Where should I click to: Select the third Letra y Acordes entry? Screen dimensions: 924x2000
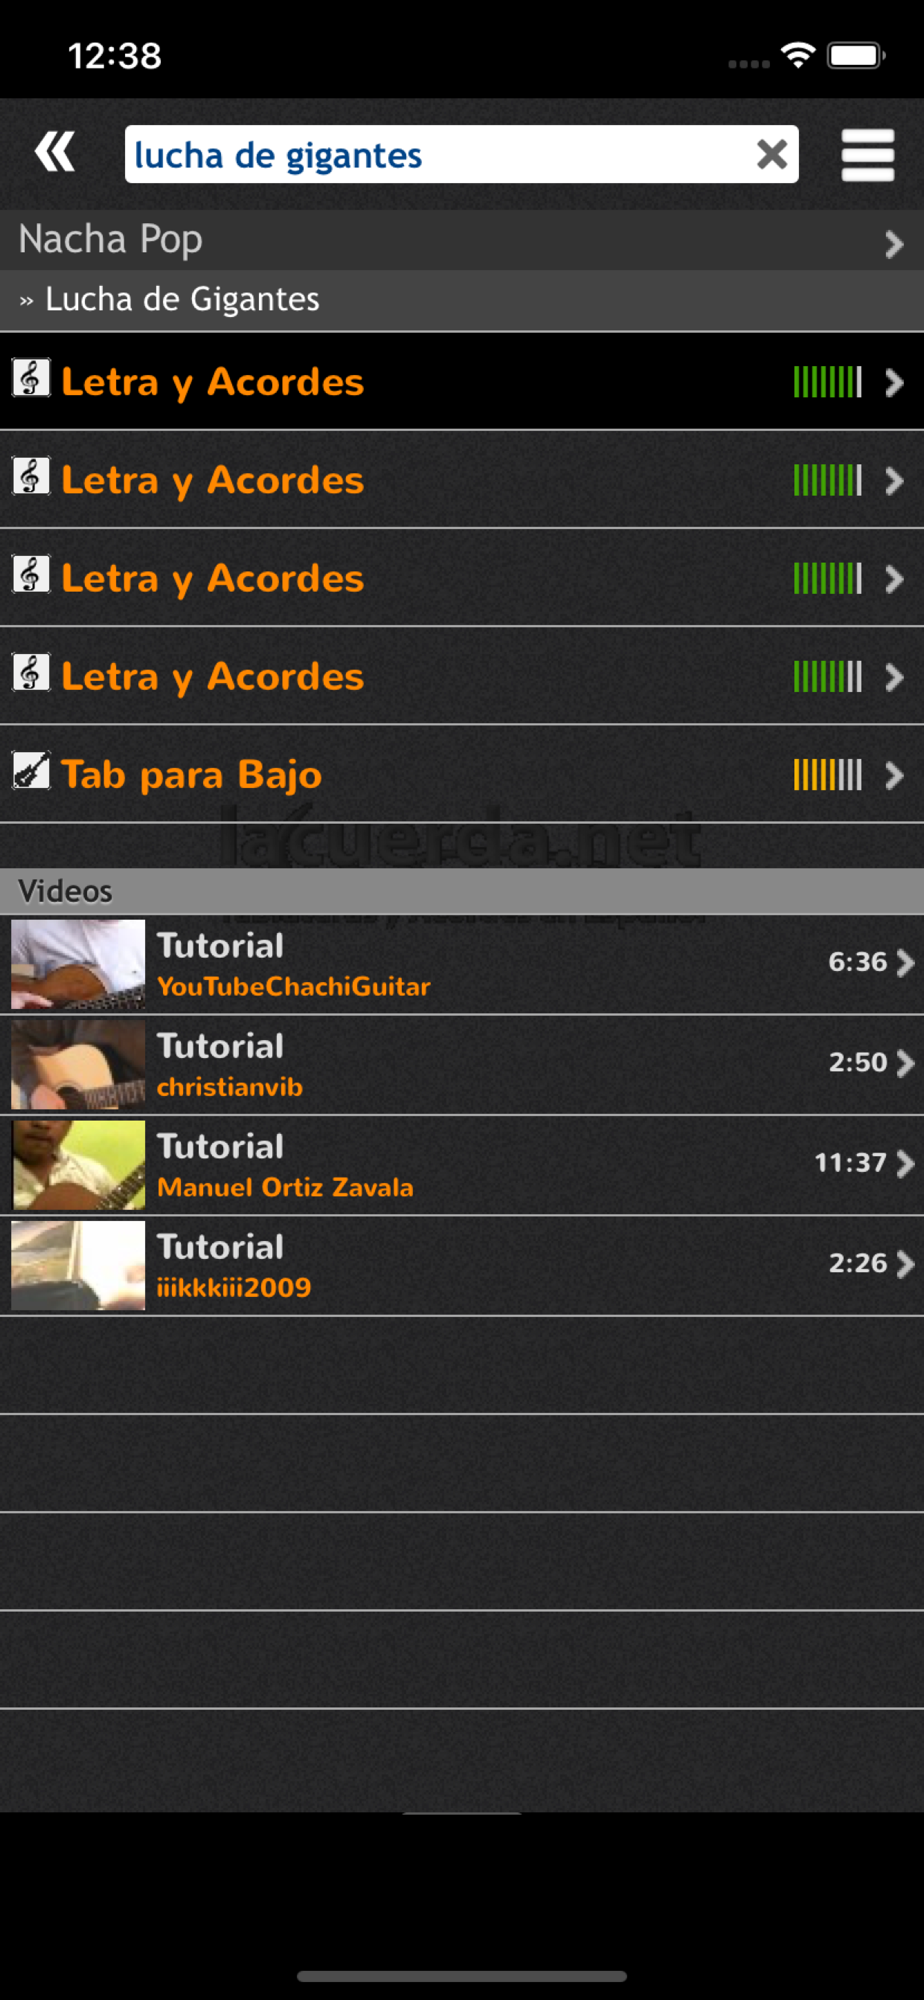click(462, 578)
